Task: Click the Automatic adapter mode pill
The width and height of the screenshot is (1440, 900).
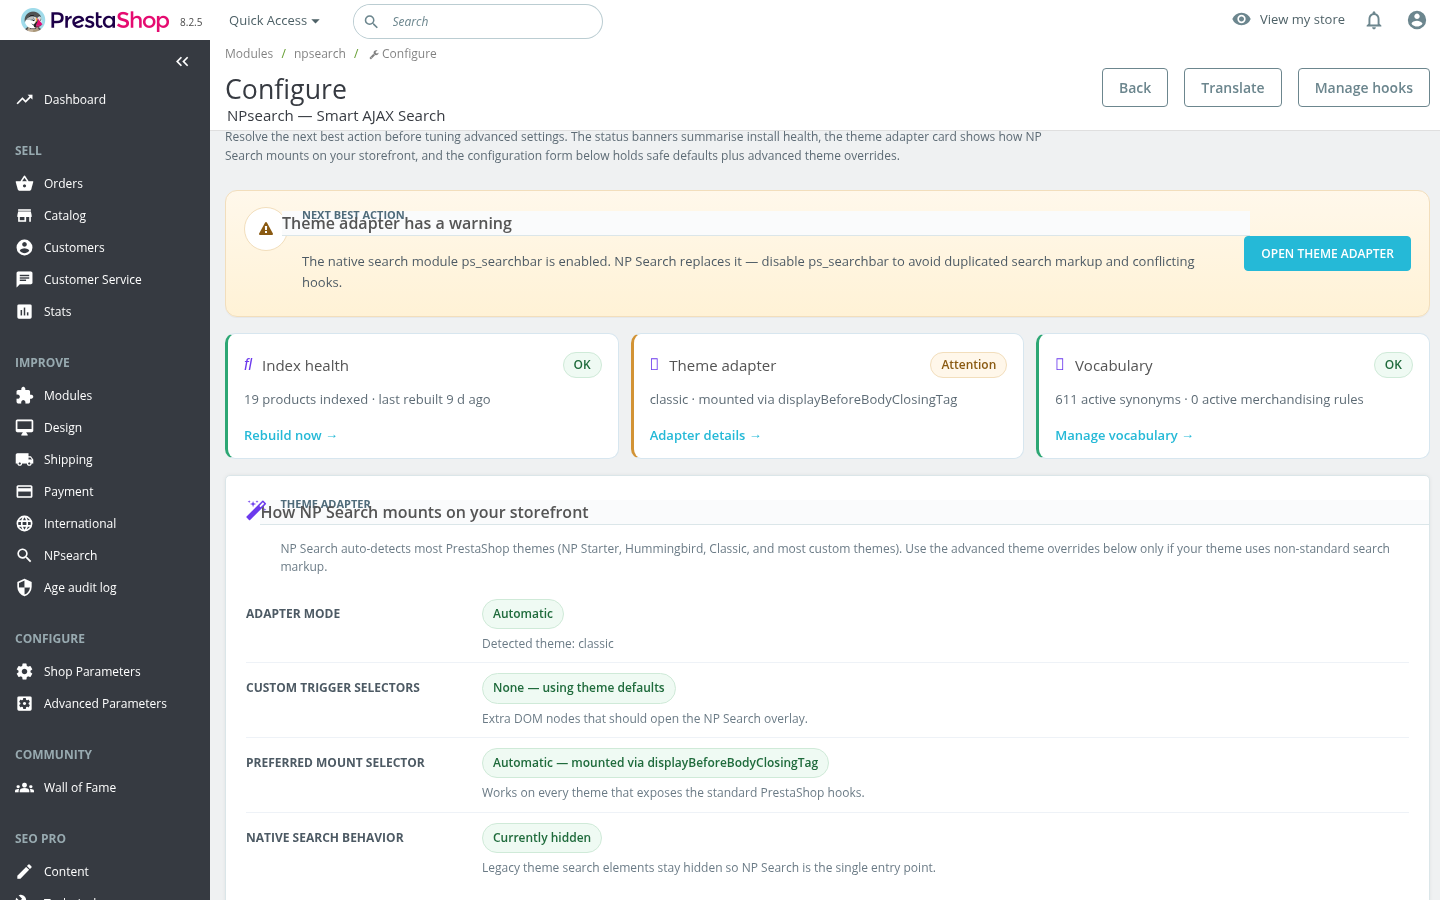Action: click(x=523, y=614)
